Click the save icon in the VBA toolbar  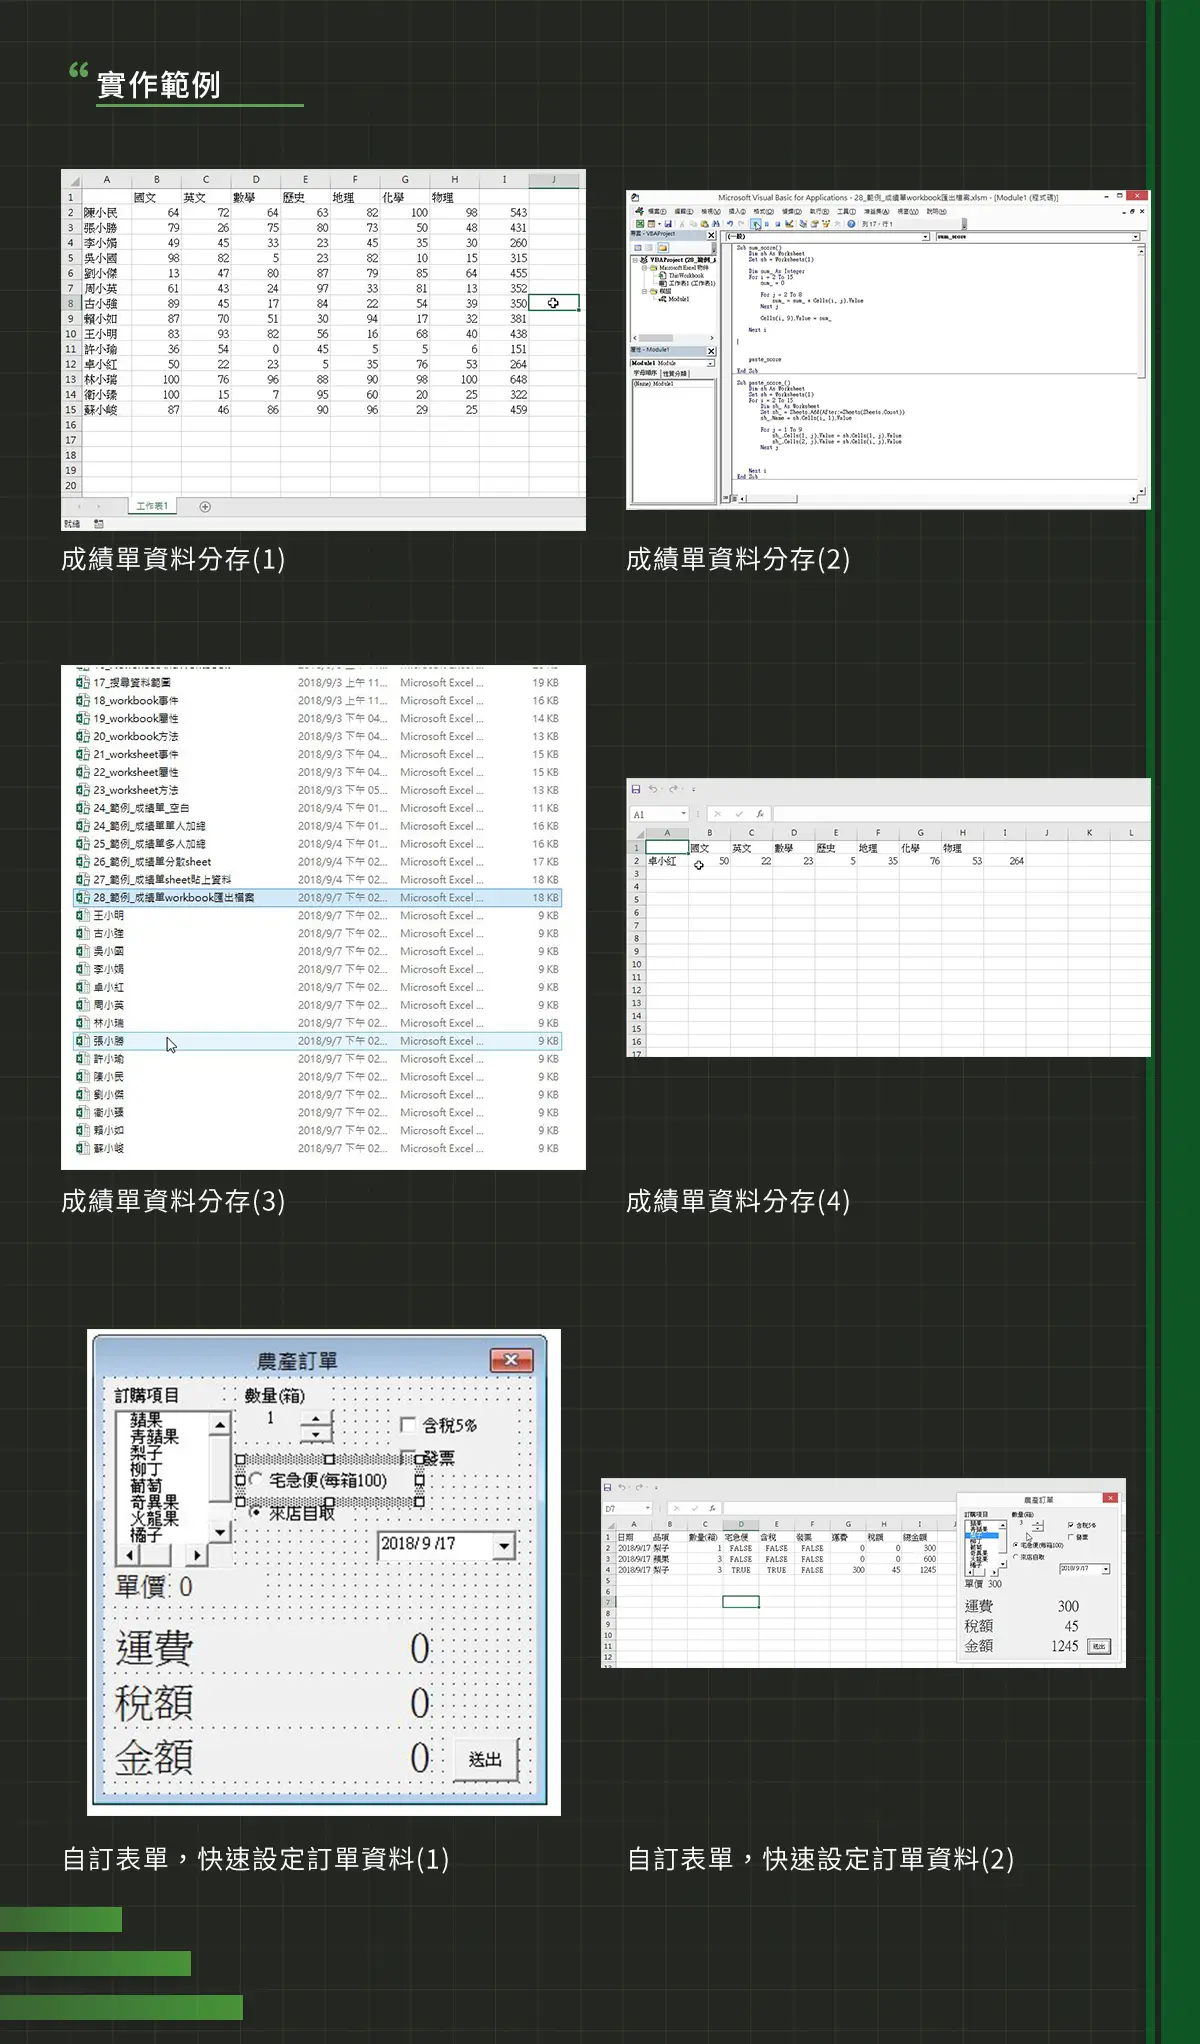(x=668, y=224)
